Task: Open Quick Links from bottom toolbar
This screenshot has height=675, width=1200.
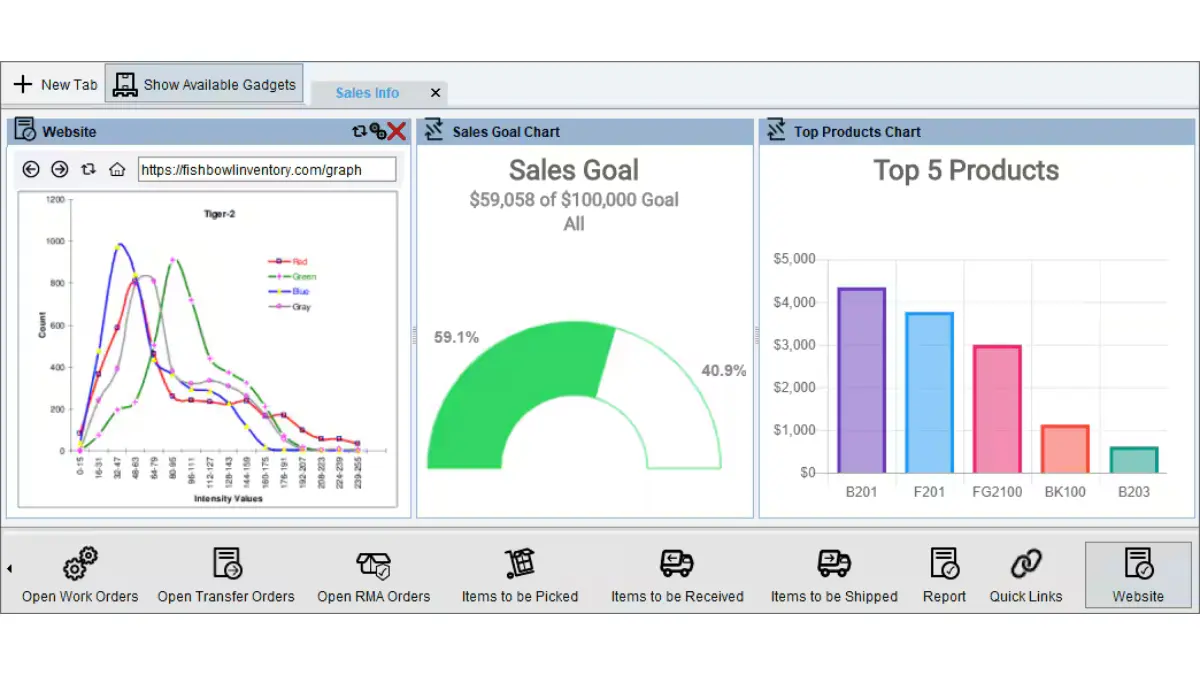Action: point(1025,575)
